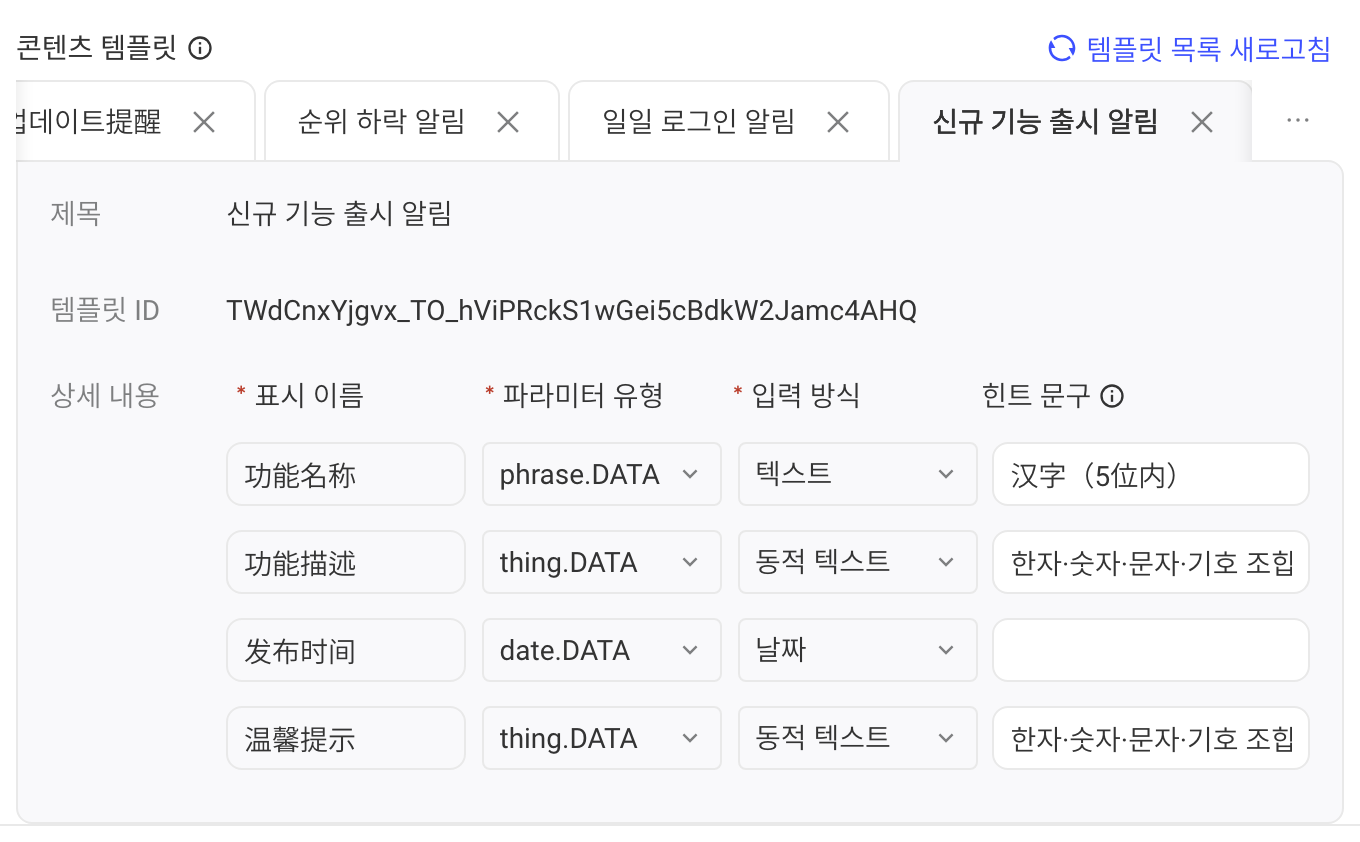Edit the 温馨提示 display name field
1360x842 pixels.
click(x=346, y=738)
